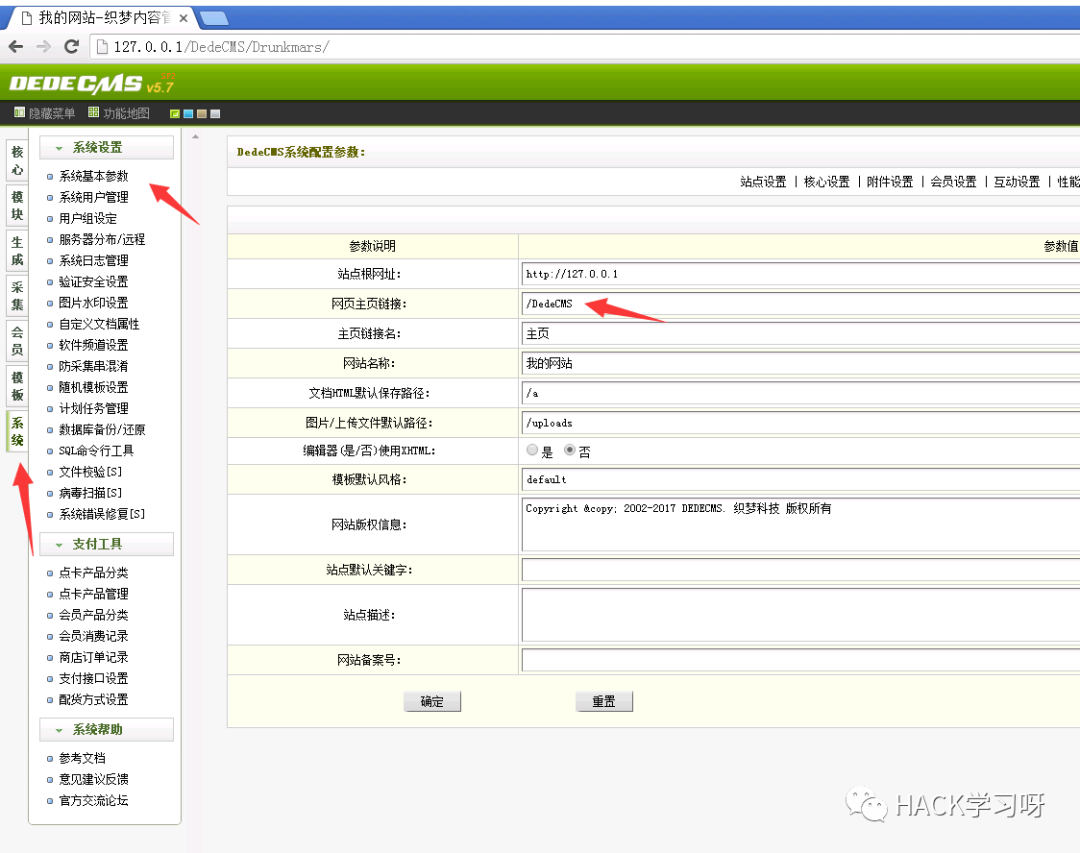Click the tan skin color square
This screenshot has height=853, width=1080.
pyautogui.click(x=202, y=114)
